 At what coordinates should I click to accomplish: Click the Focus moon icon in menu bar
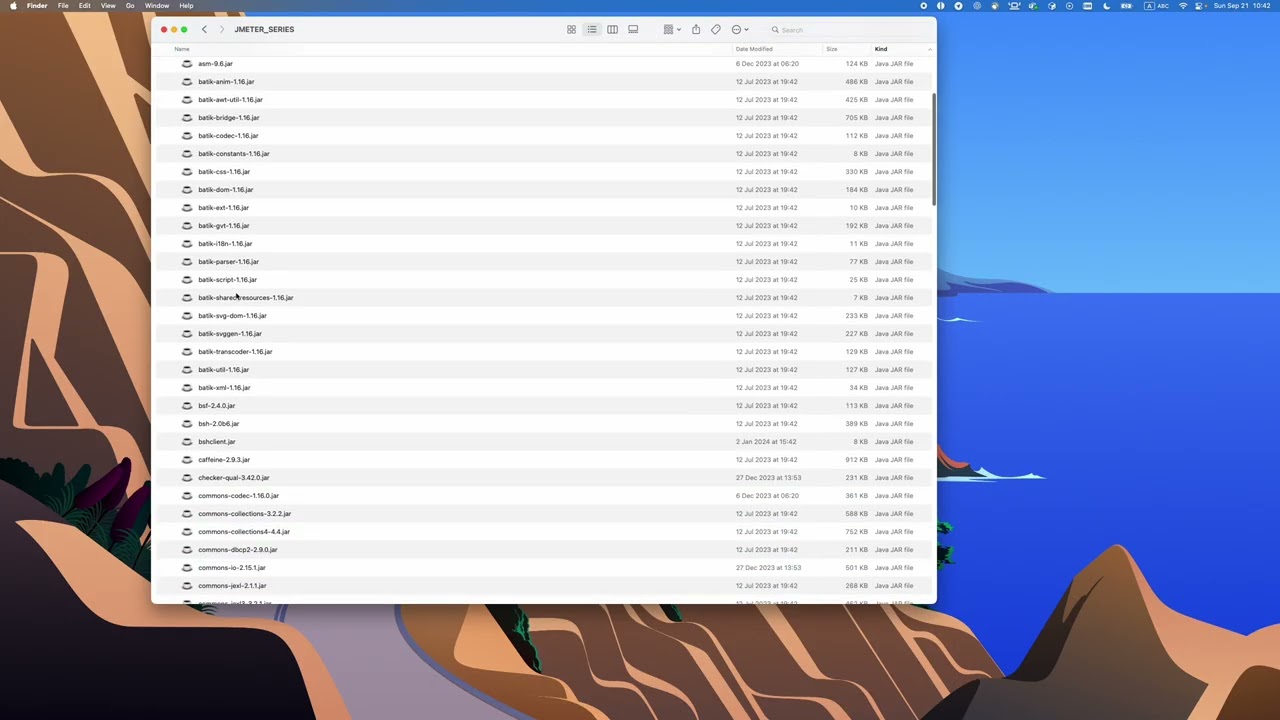[x=1107, y=6]
